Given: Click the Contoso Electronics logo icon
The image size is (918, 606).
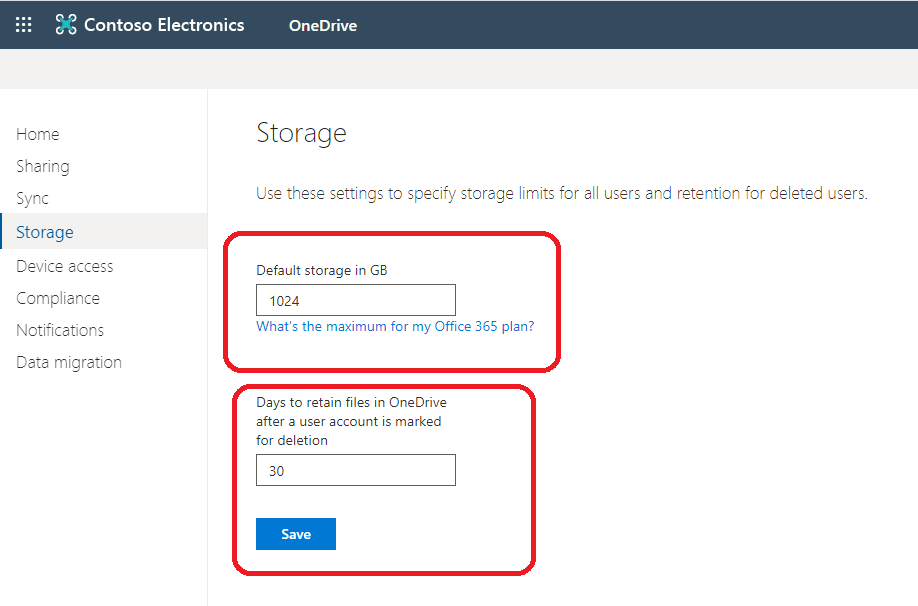Looking at the screenshot, I should [66, 24].
